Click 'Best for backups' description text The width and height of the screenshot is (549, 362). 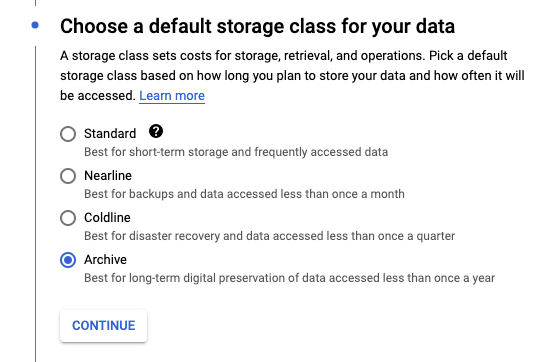(x=244, y=194)
